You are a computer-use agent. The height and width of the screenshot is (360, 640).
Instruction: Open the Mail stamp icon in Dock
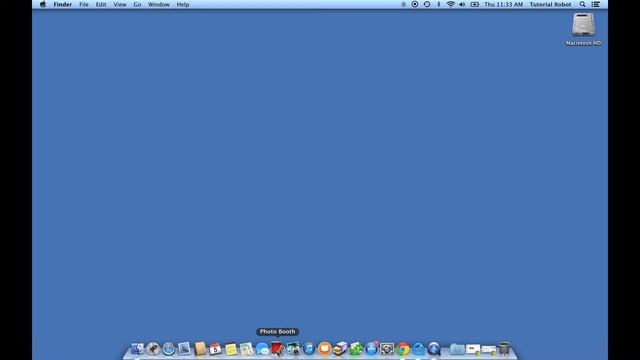pos(184,349)
